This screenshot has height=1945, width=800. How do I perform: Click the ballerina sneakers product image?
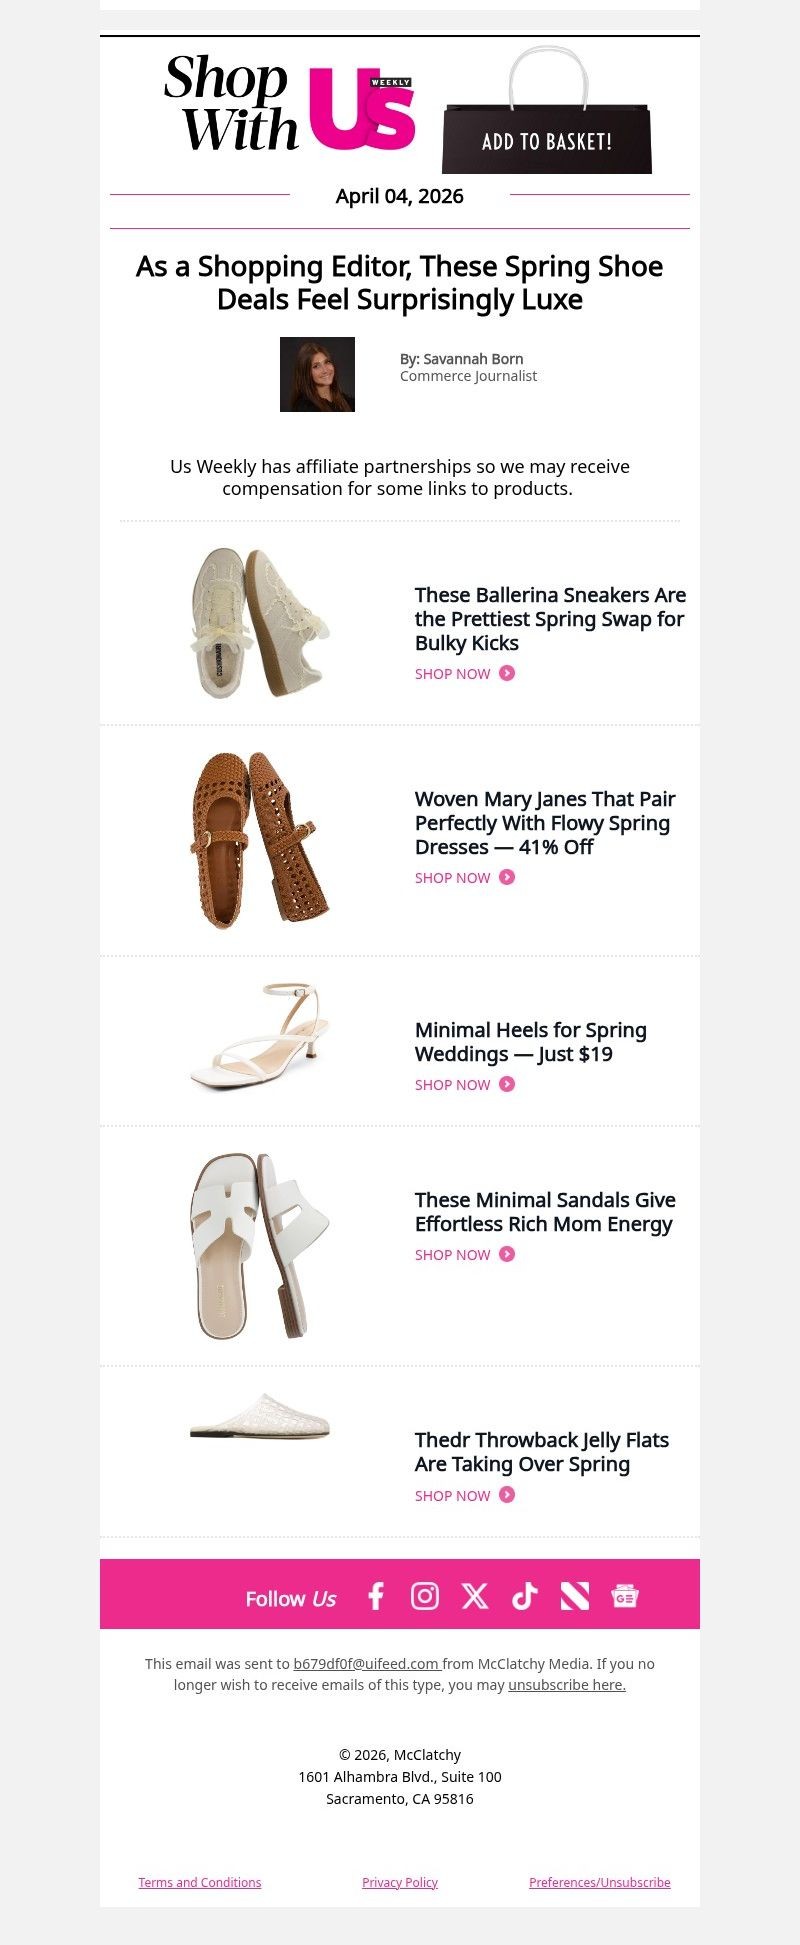[259, 622]
